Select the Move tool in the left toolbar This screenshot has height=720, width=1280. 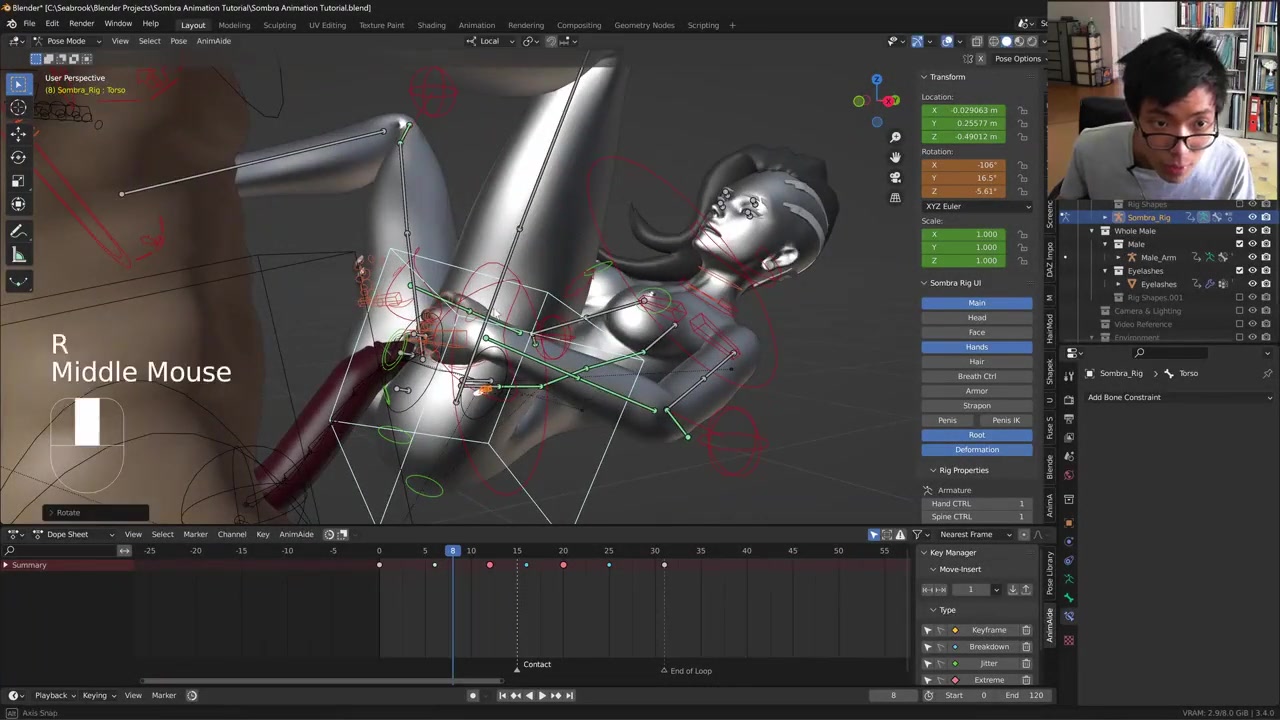(x=18, y=133)
